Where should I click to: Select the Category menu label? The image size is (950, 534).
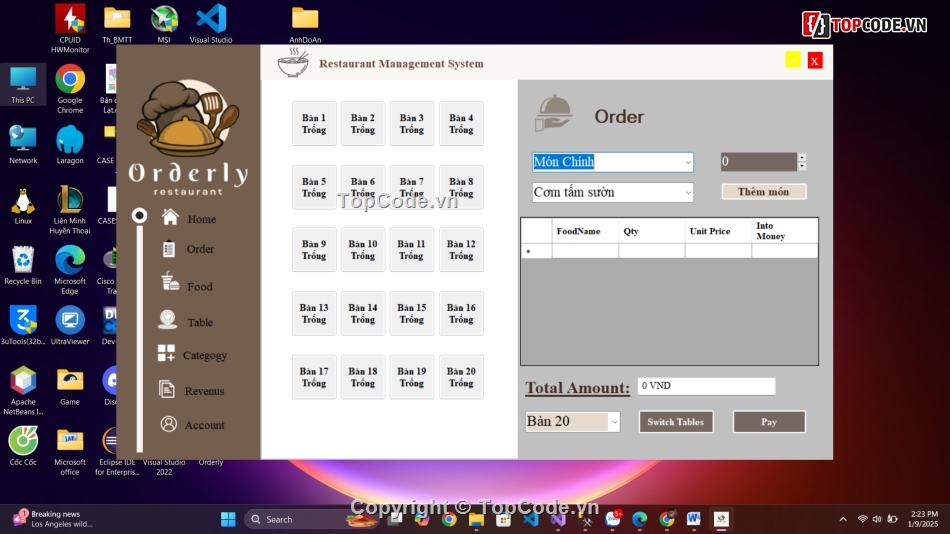[205, 355]
